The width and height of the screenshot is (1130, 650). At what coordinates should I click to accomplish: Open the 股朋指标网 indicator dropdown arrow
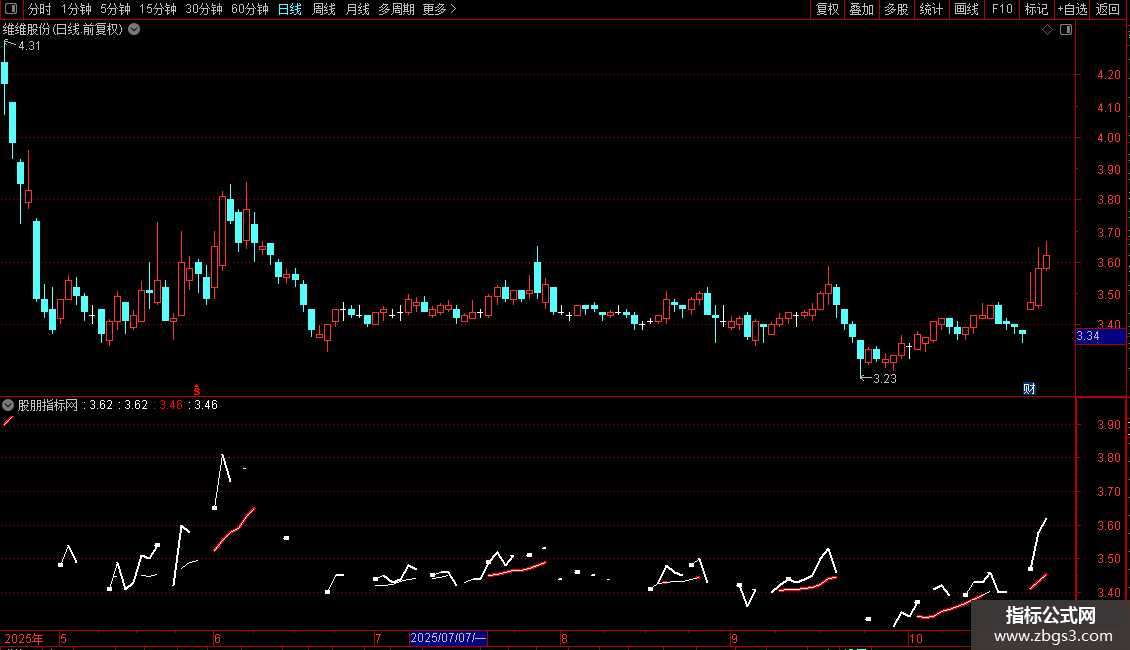[x=8, y=405]
